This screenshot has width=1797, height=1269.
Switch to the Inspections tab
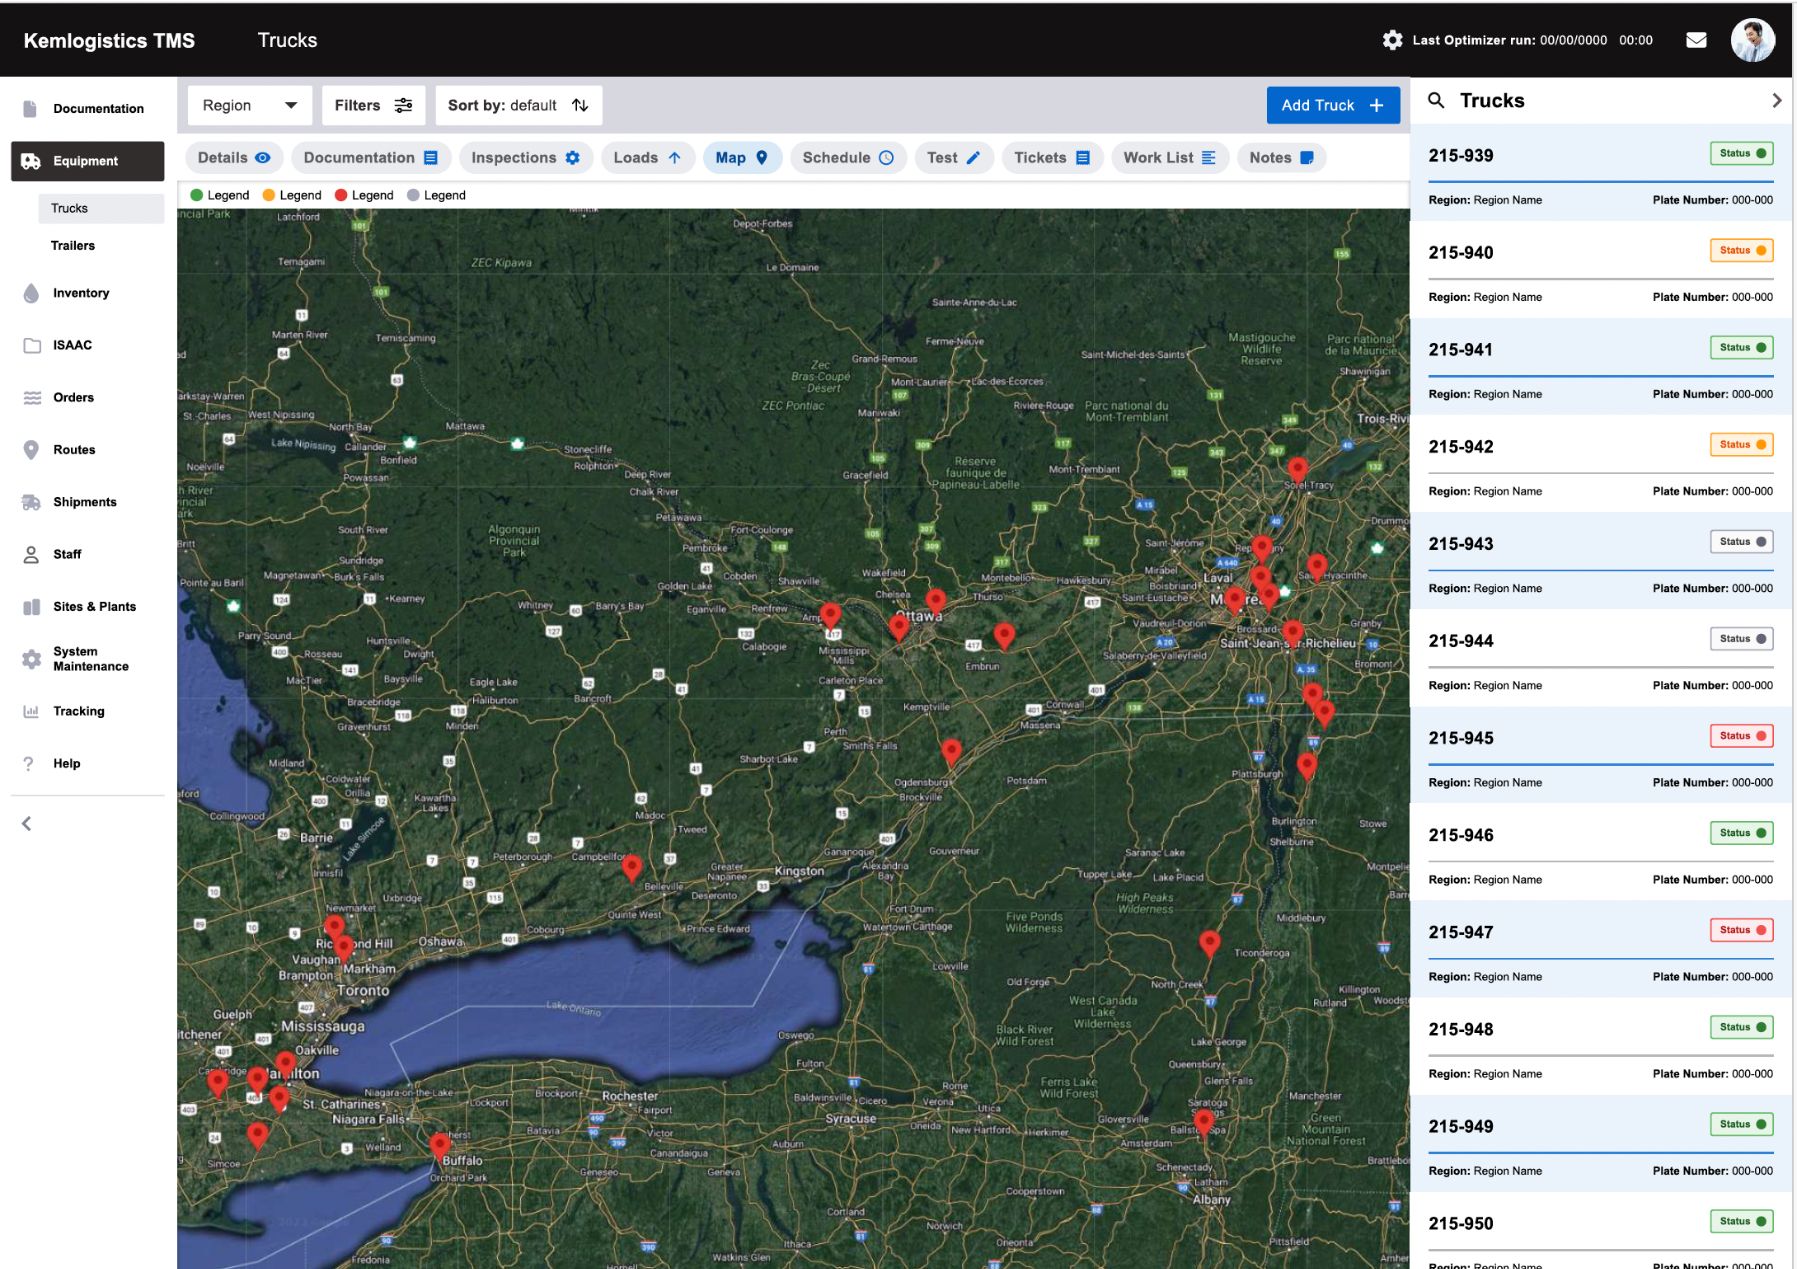tap(525, 158)
